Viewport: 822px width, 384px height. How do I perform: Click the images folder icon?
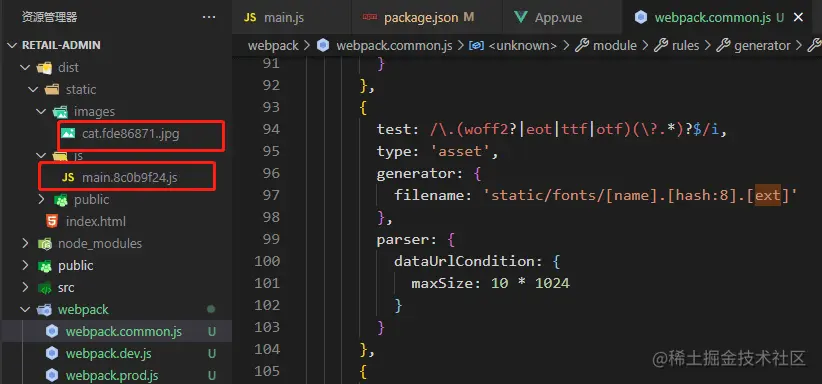pyautogui.click(x=60, y=112)
